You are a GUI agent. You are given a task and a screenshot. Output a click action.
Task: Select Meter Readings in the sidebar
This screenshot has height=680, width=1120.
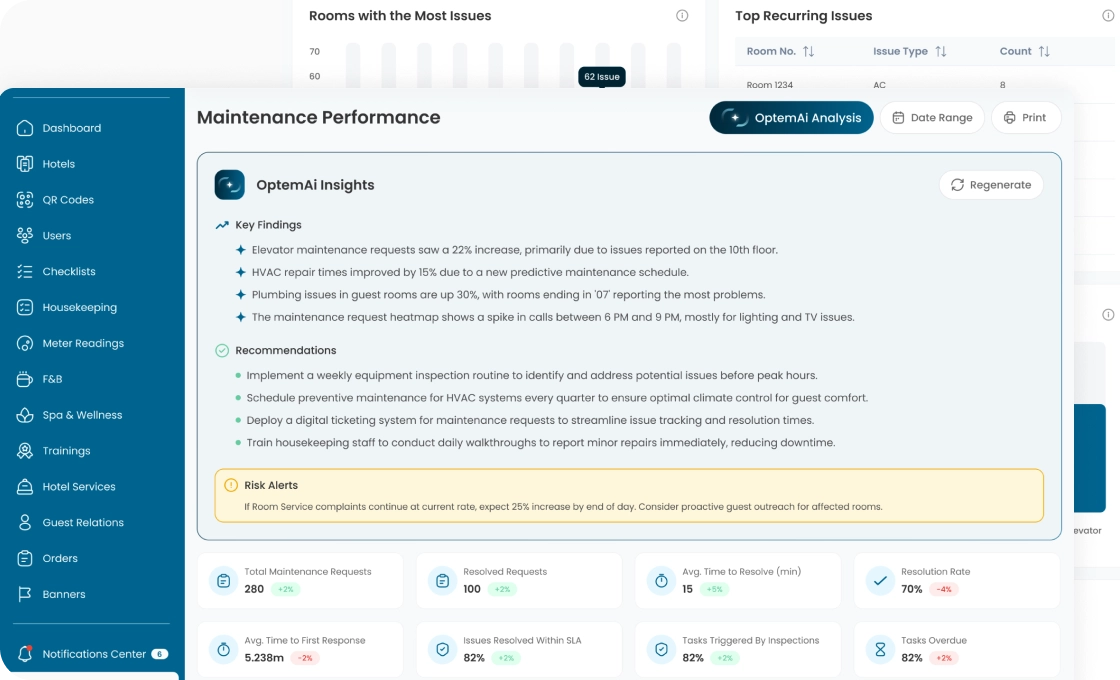[83, 343]
